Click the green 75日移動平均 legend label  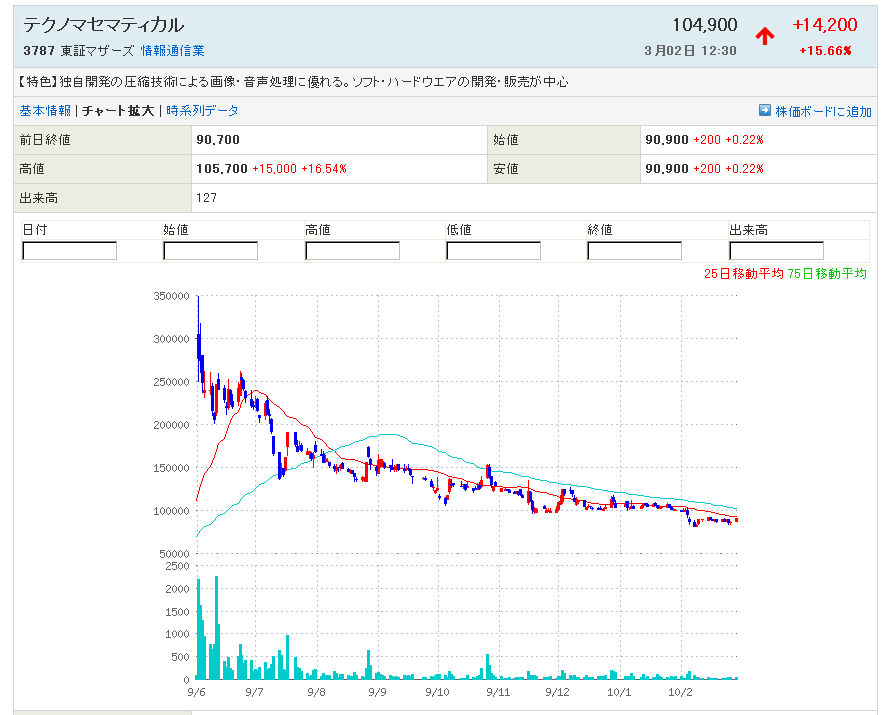(827, 273)
